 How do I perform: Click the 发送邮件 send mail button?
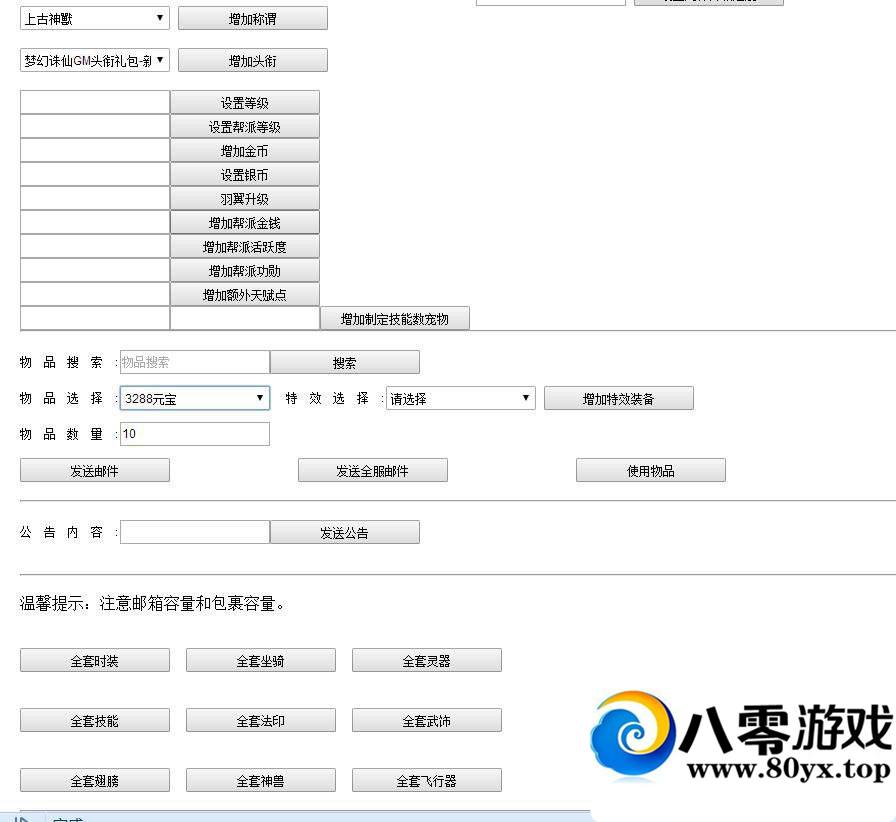[x=94, y=470]
